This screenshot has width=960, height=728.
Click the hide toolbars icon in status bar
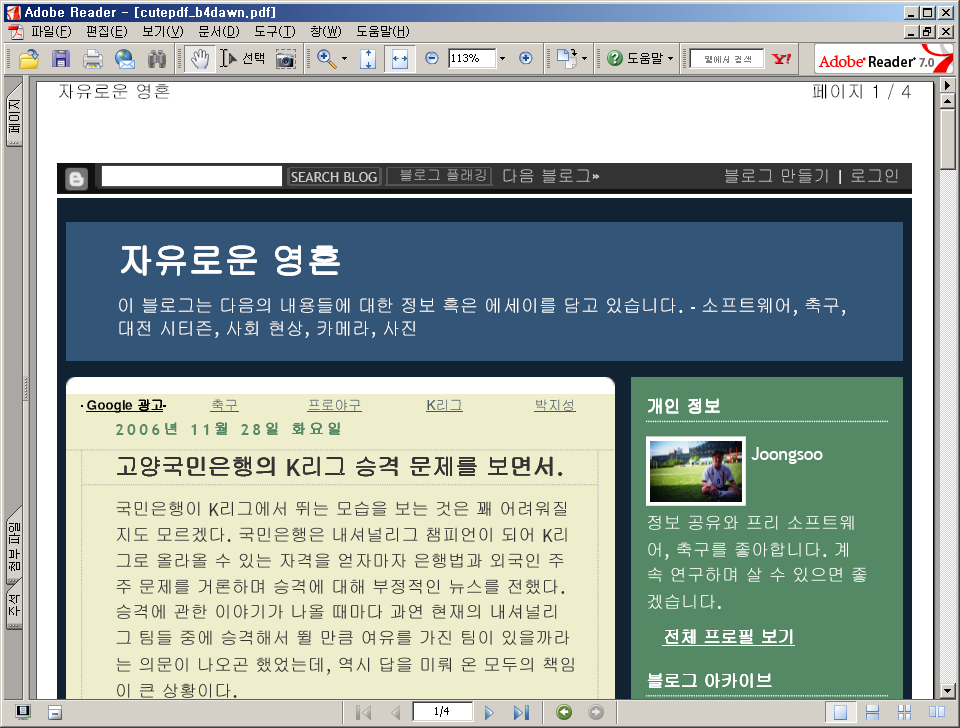[55, 712]
